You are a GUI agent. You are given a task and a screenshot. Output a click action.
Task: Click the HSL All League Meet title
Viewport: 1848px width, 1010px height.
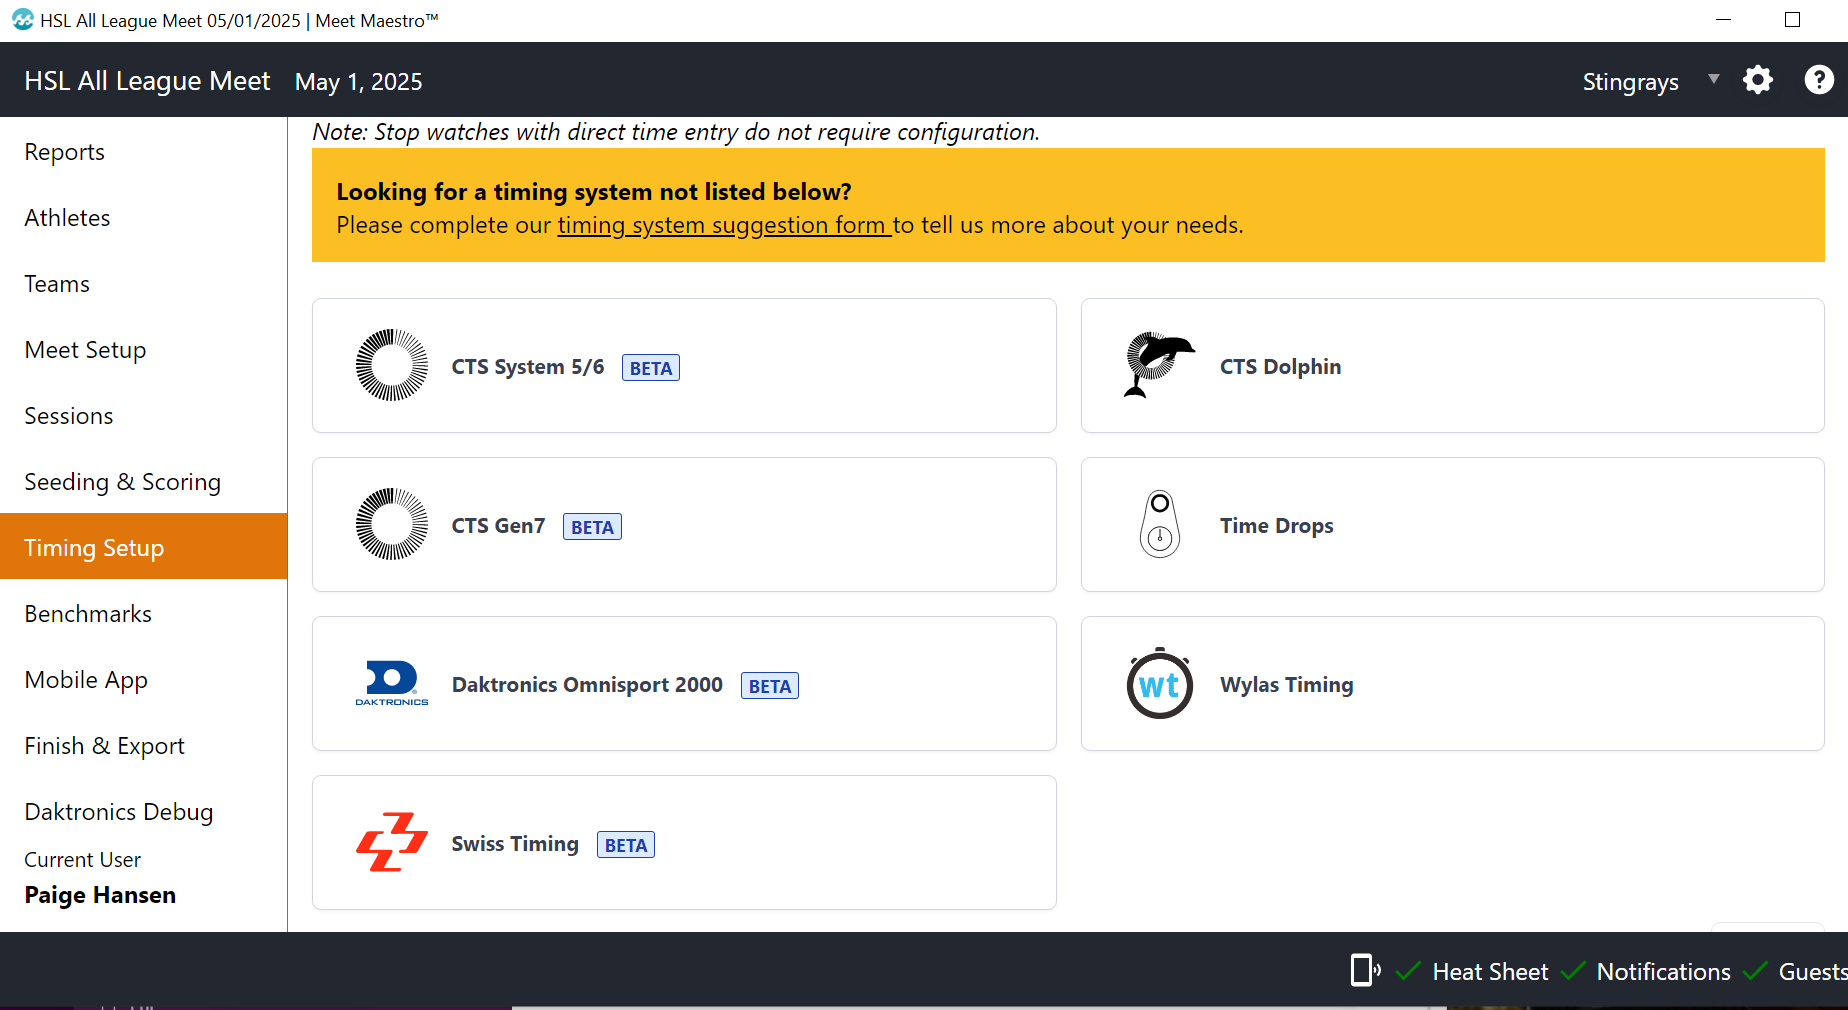click(x=147, y=81)
